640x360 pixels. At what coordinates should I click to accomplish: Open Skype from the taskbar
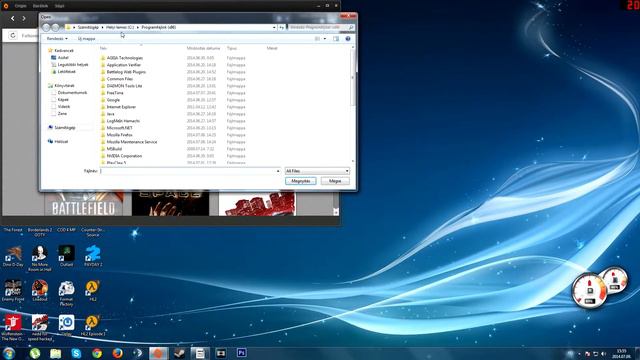(x=76, y=353)
